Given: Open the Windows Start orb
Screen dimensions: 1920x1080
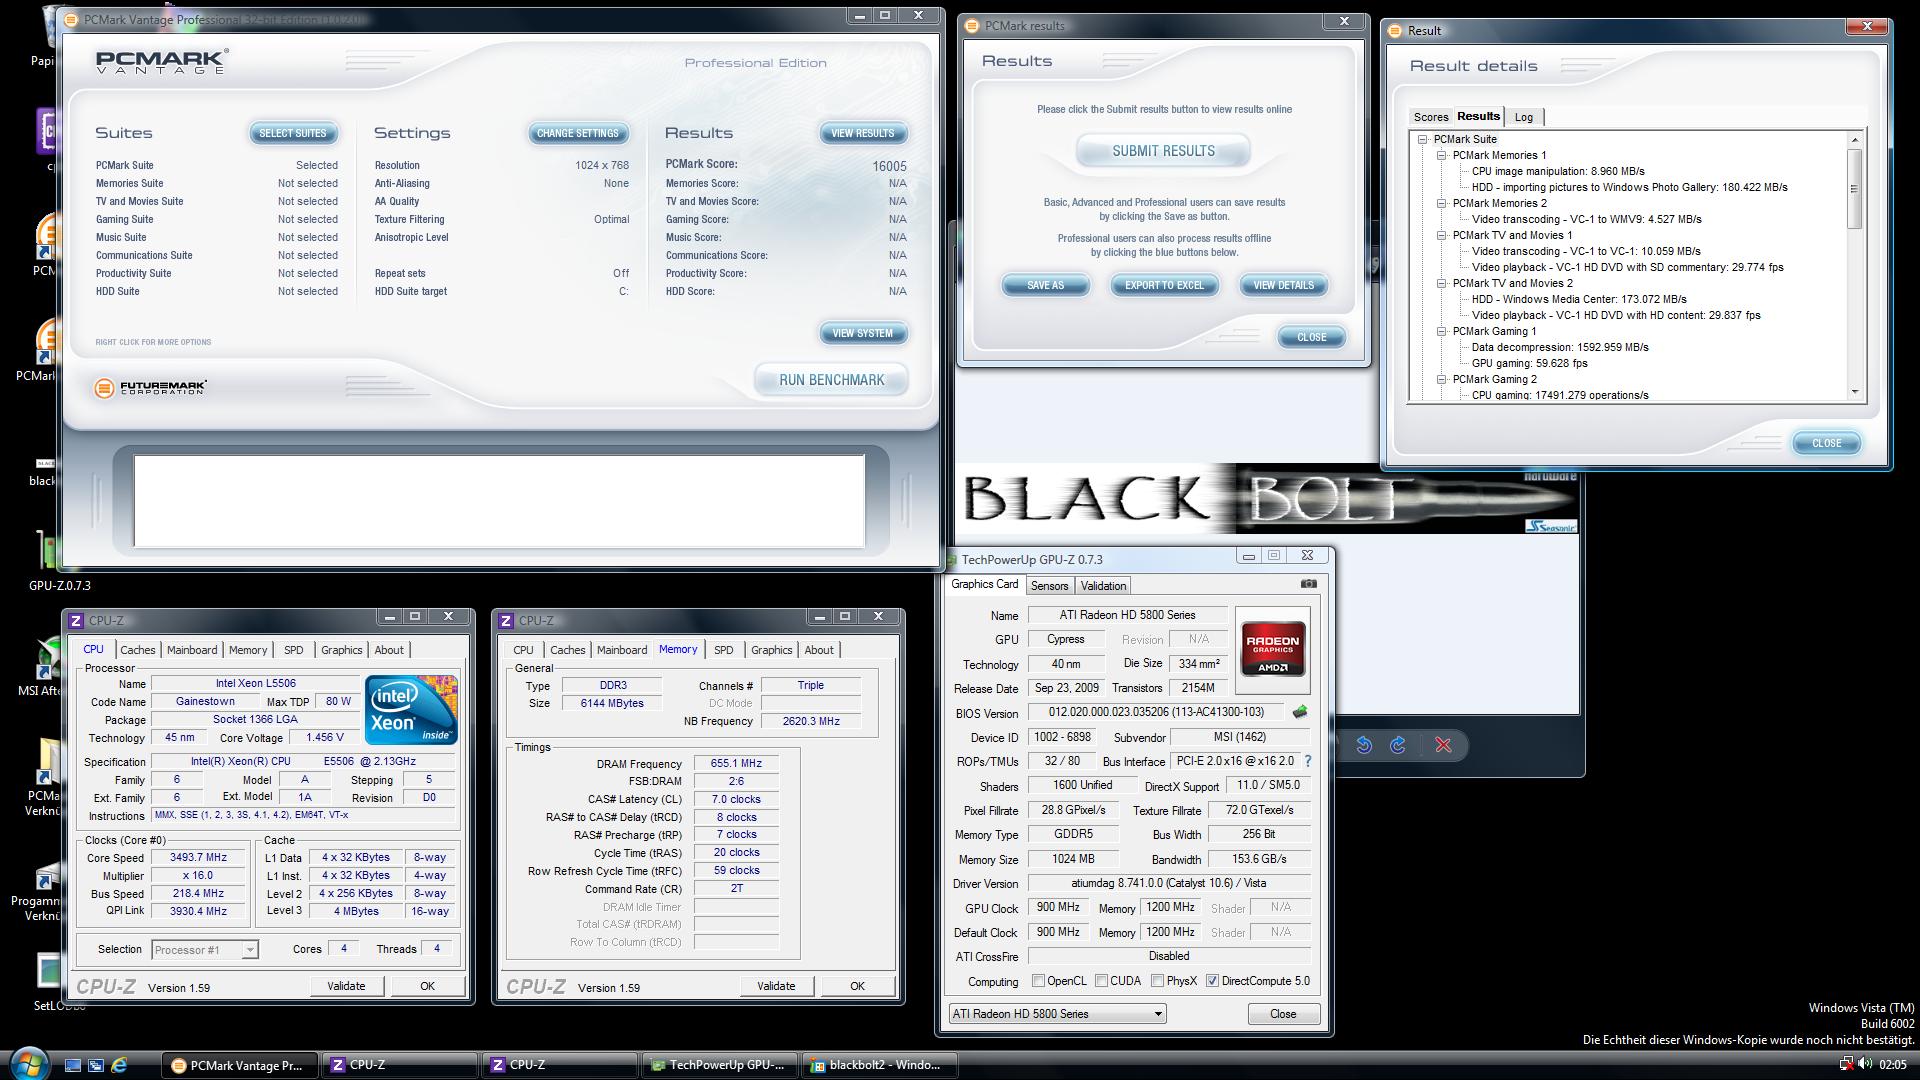Looking at the screenshot, I should [28, 1063].
